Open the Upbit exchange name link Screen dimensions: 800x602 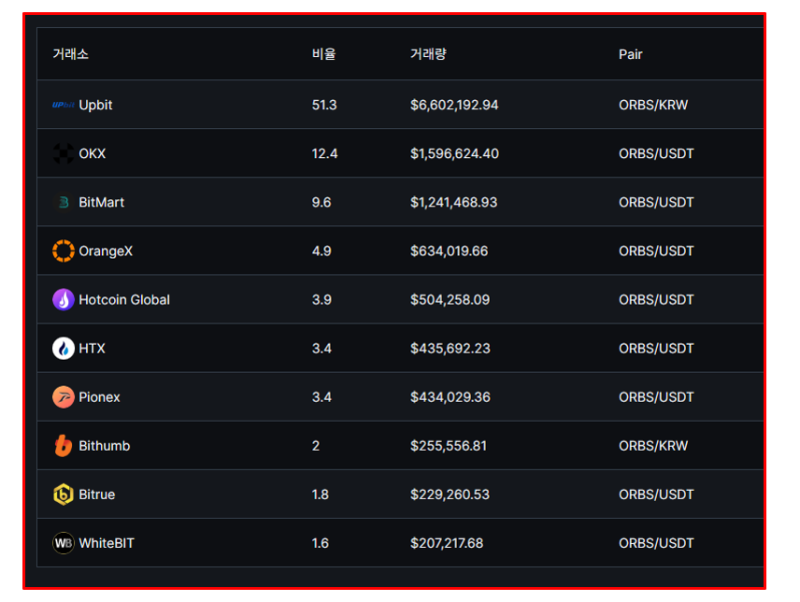pos(95,105)
